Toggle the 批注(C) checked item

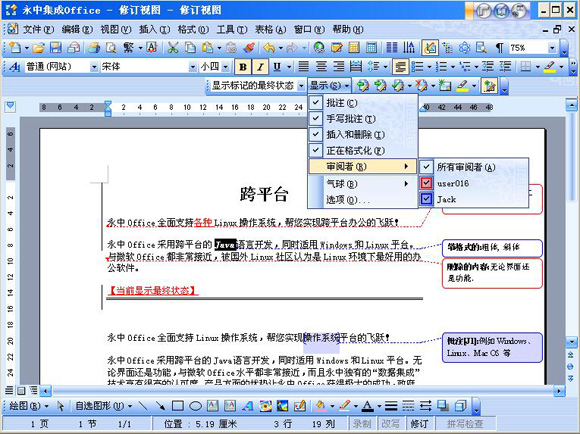[363, 102]
